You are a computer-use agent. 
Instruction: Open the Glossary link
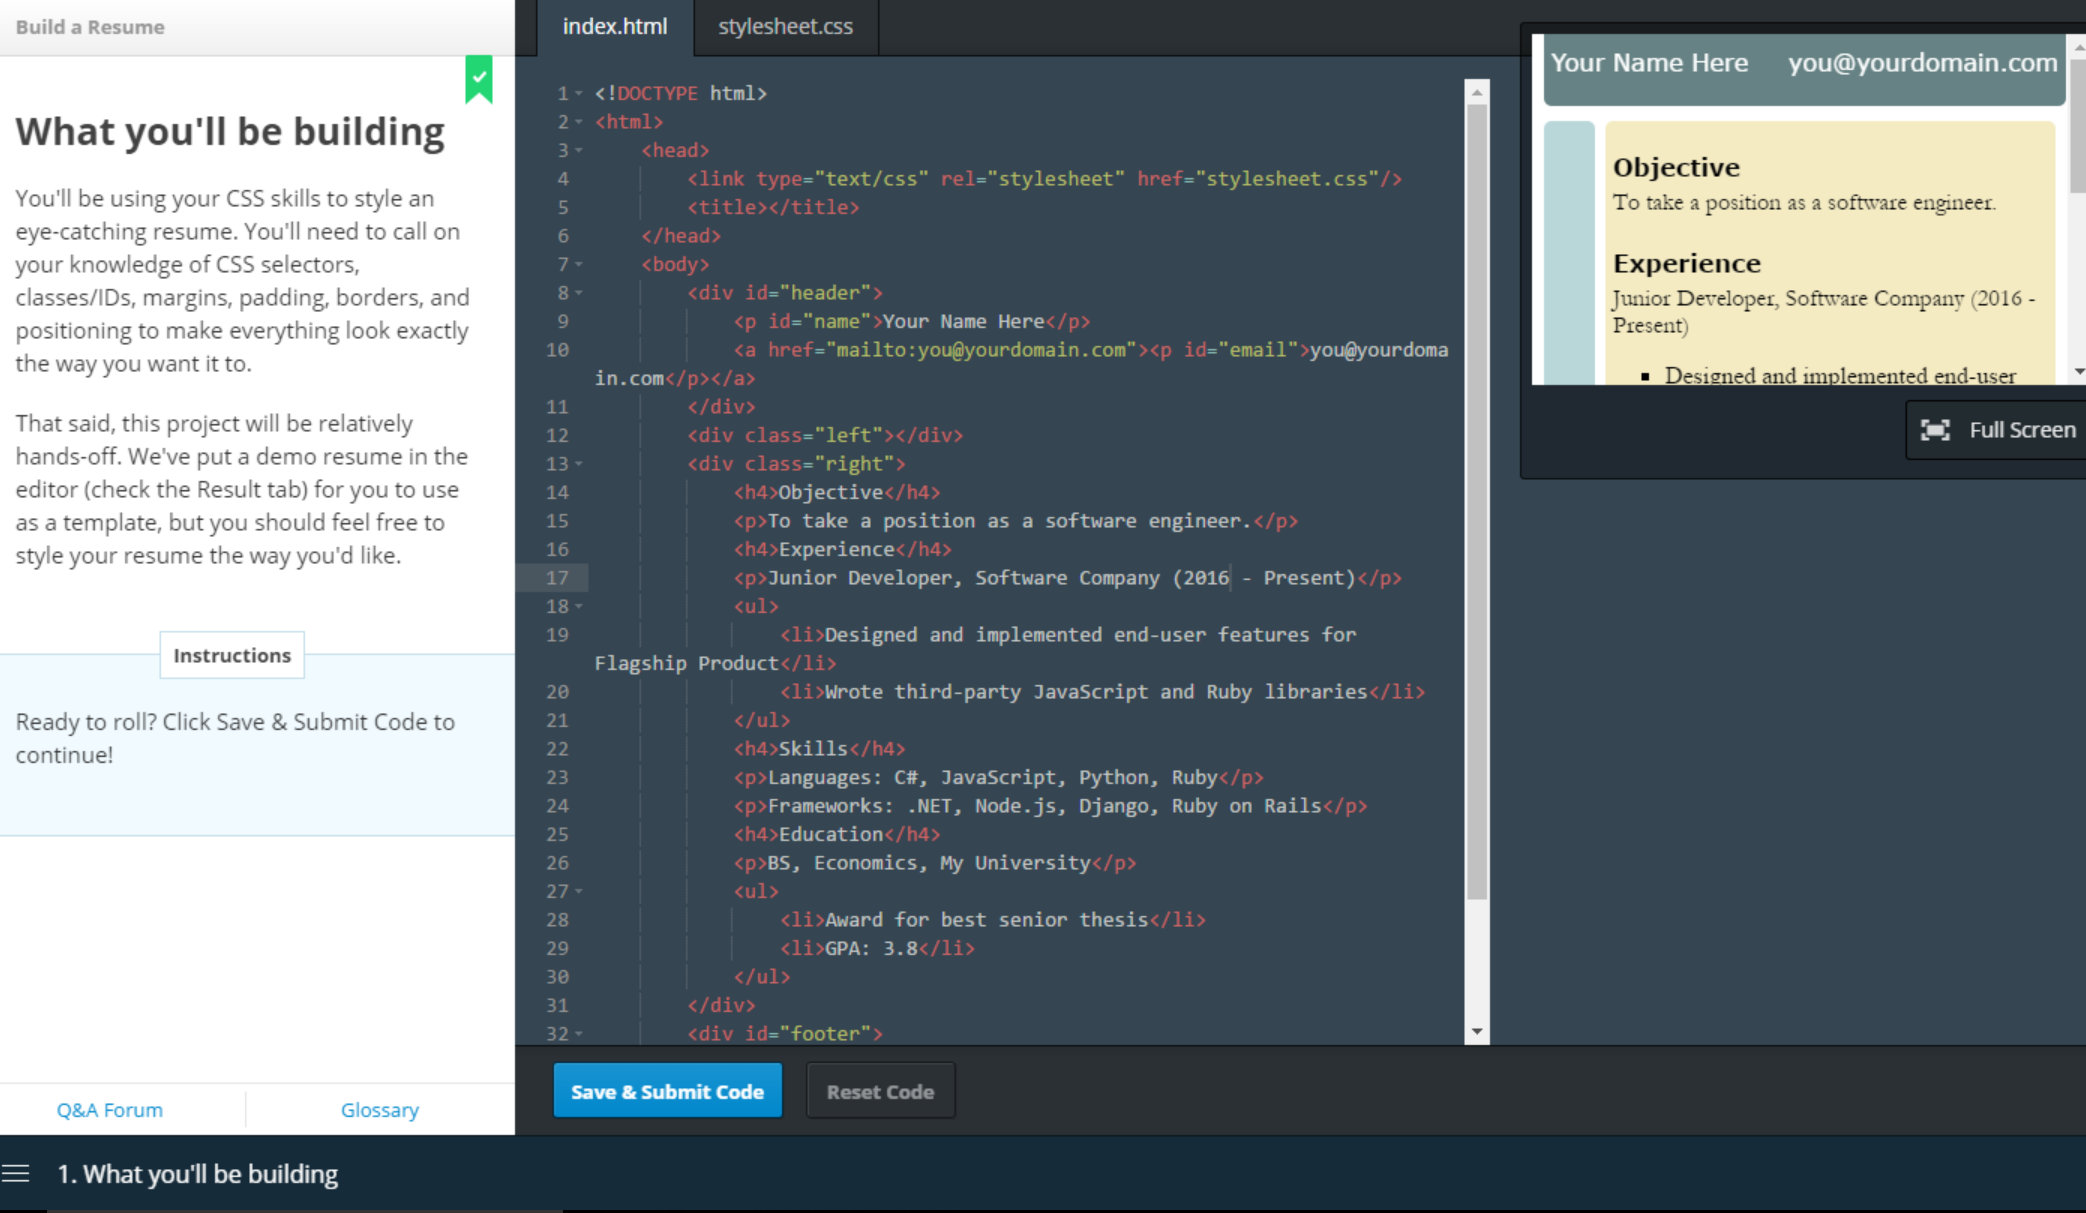379,1109
